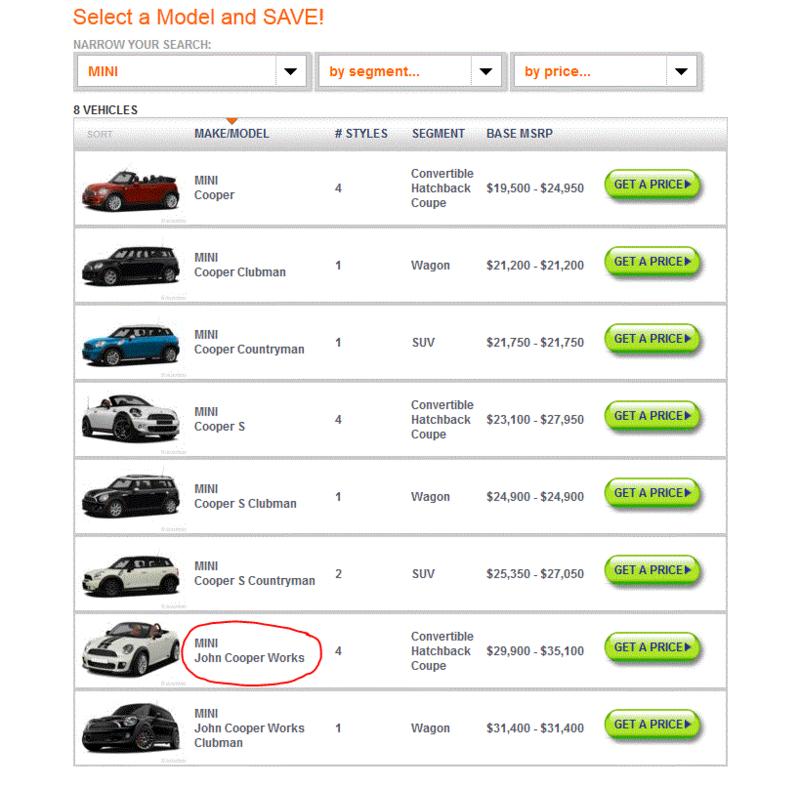Get a price for Cooper Clubman
The height and width of the screenshot is (789, 800).
652,262
